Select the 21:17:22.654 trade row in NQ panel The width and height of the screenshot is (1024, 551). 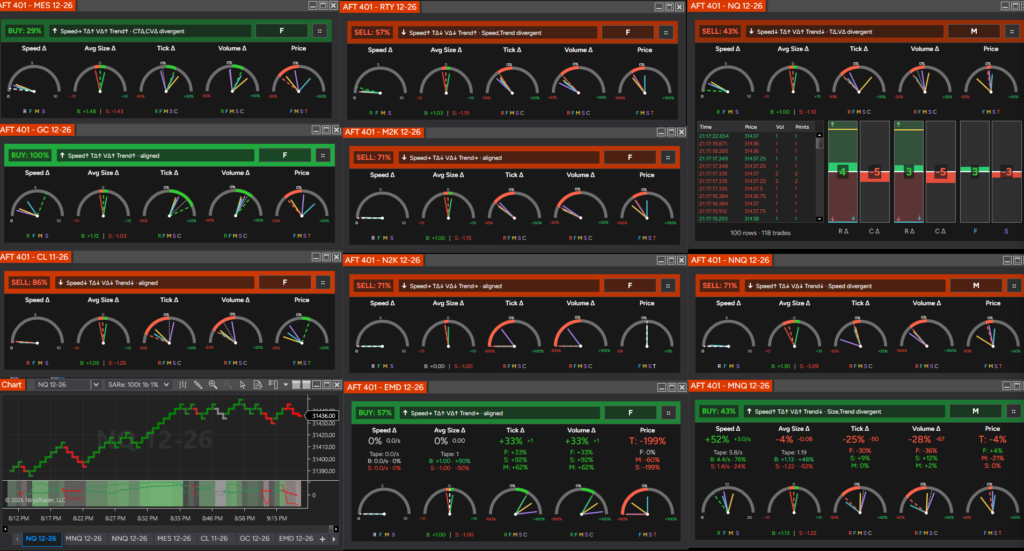click(x=756, y=136)
